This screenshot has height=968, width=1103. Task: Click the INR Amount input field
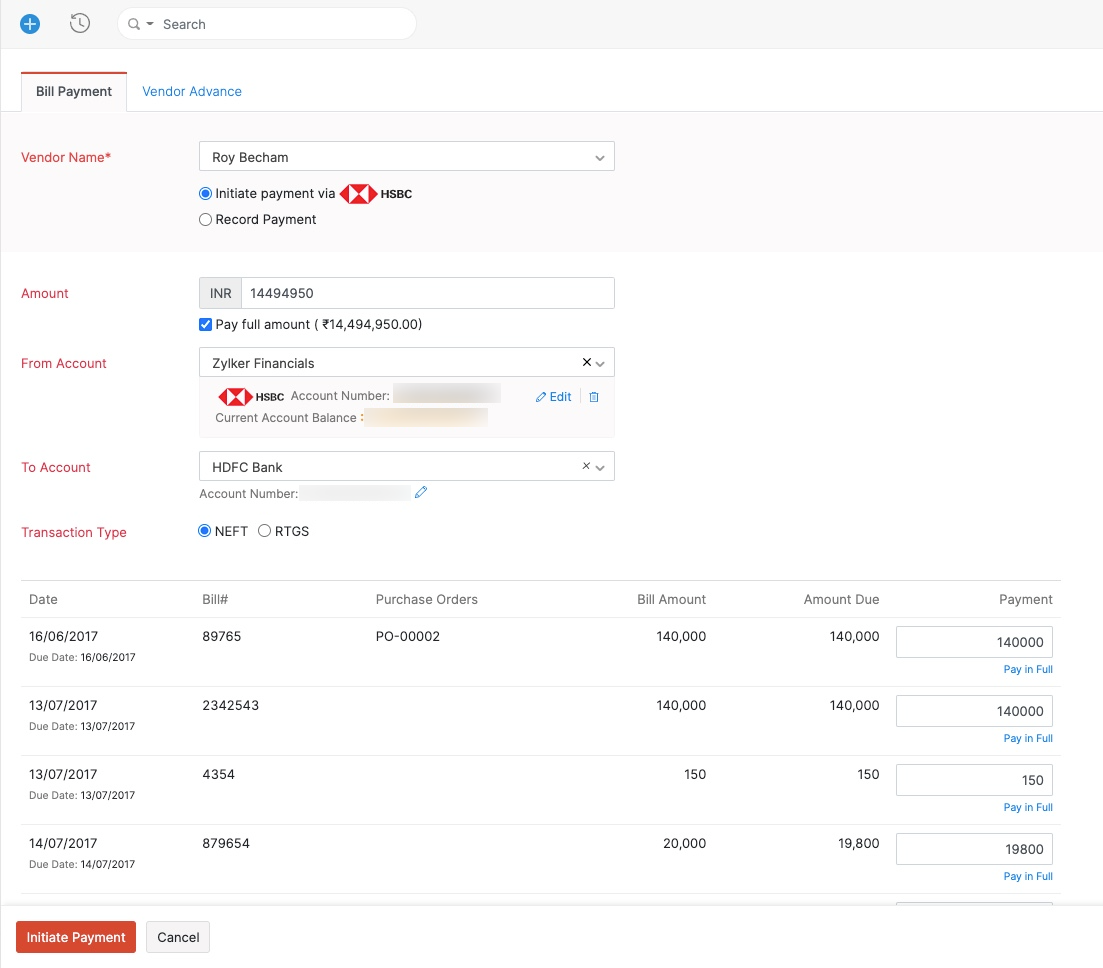click(427, 293)
